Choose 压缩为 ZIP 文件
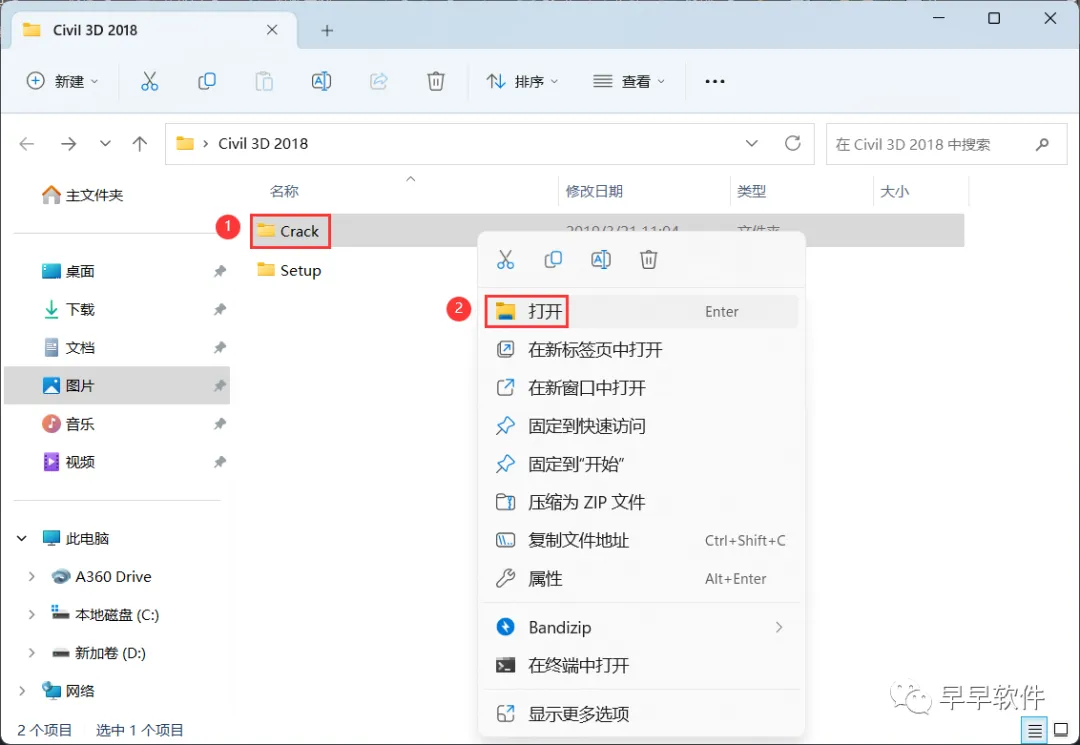1080x745 pixels. [x=641, y=502]
